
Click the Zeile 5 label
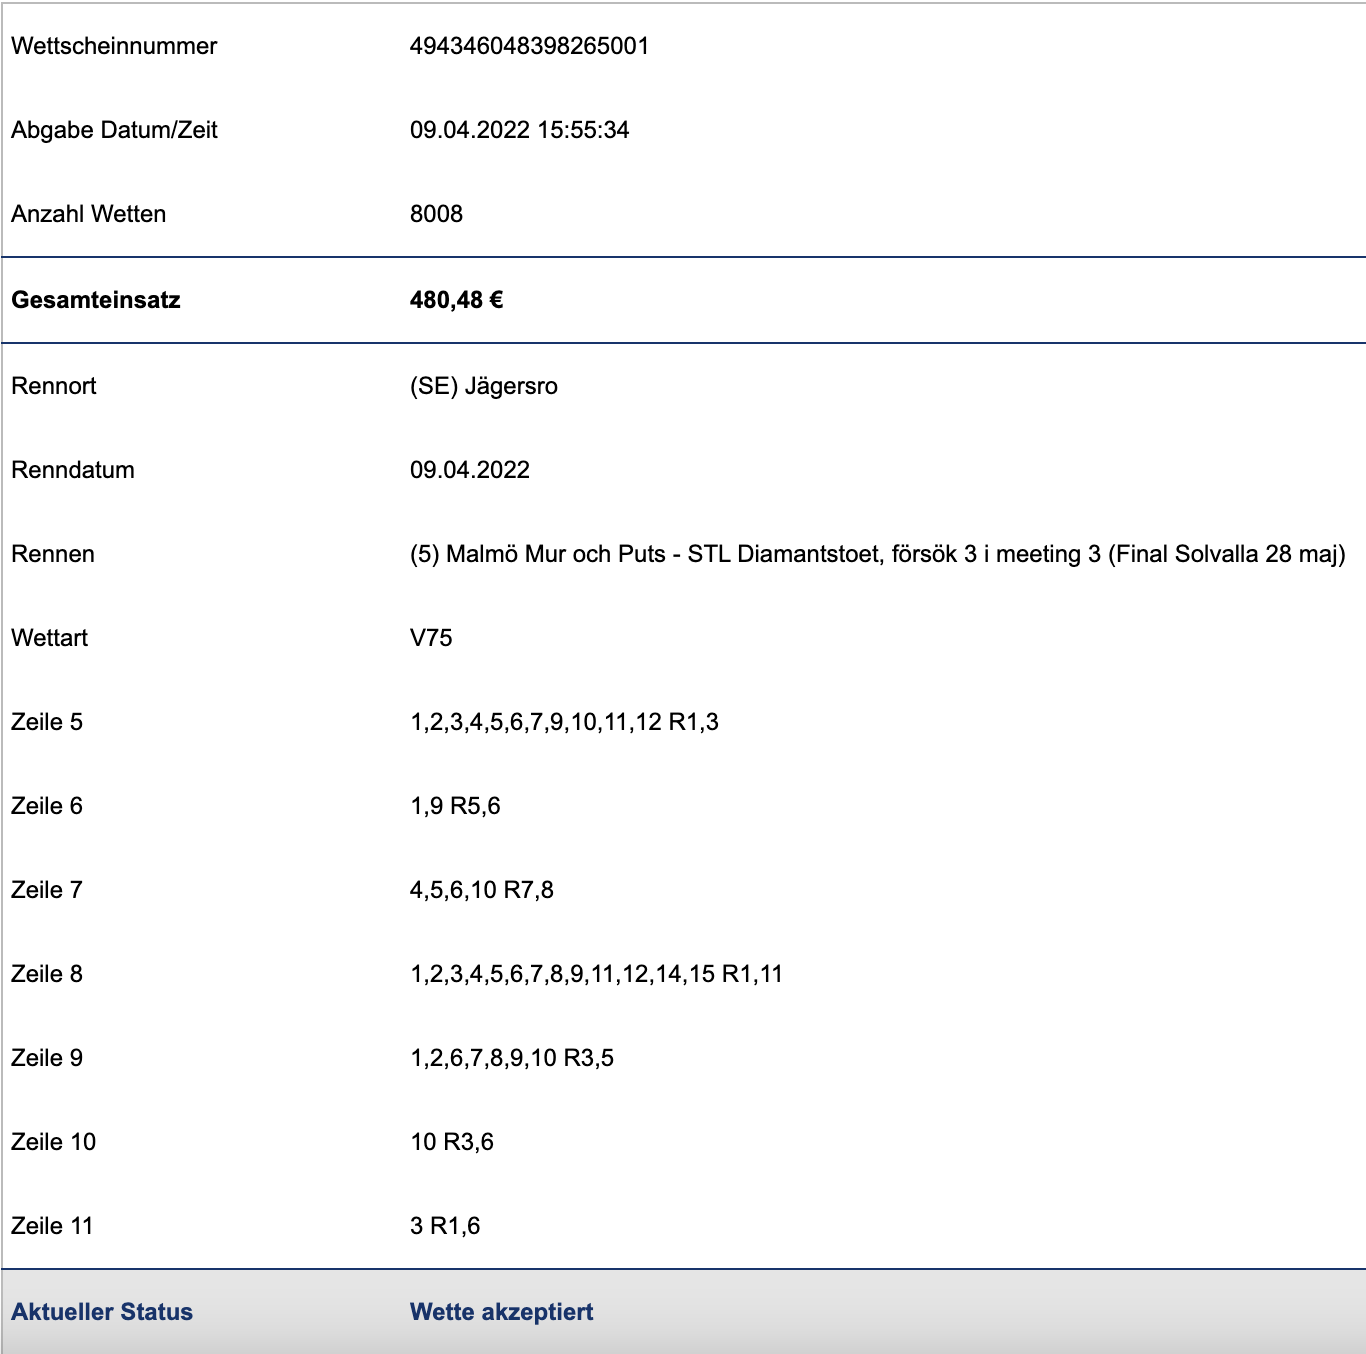[47, 722]
